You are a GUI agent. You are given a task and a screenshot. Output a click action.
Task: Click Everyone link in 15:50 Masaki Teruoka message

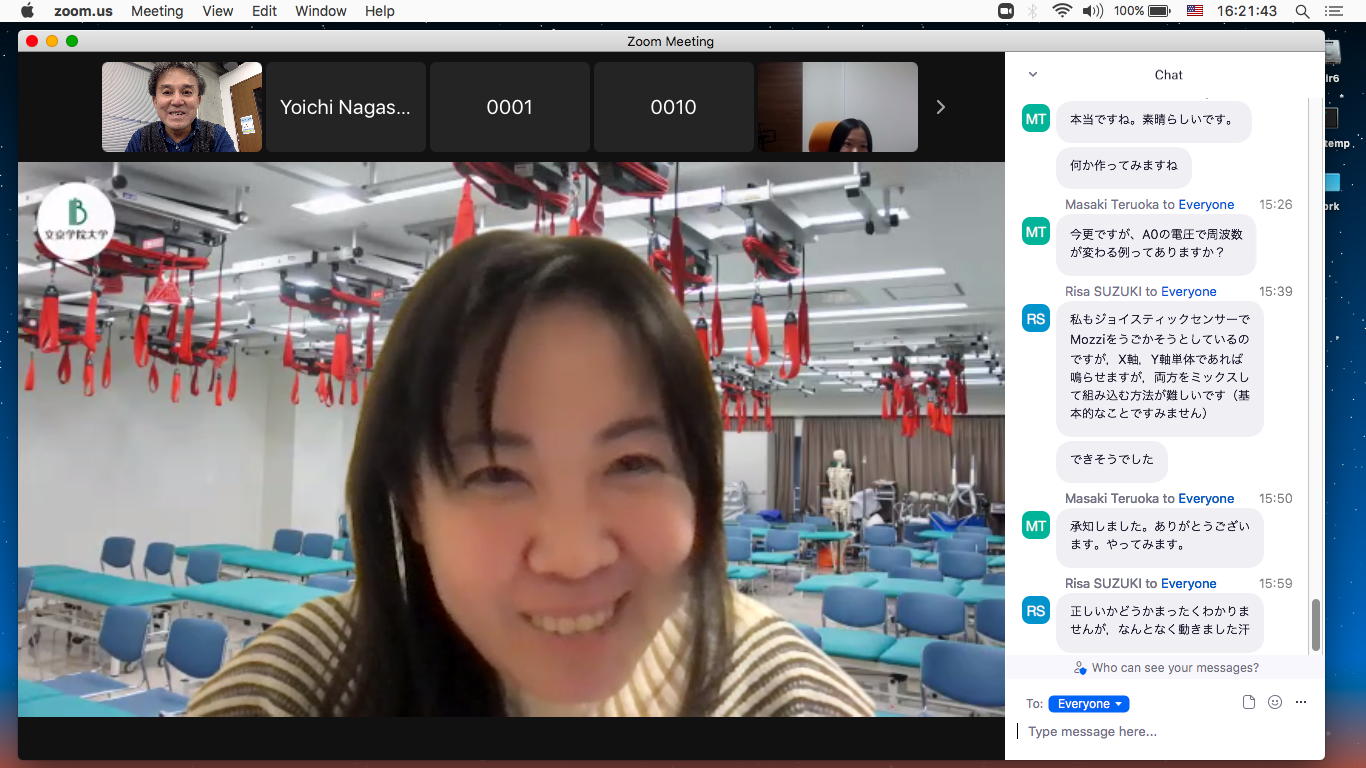click(1206, 499)
